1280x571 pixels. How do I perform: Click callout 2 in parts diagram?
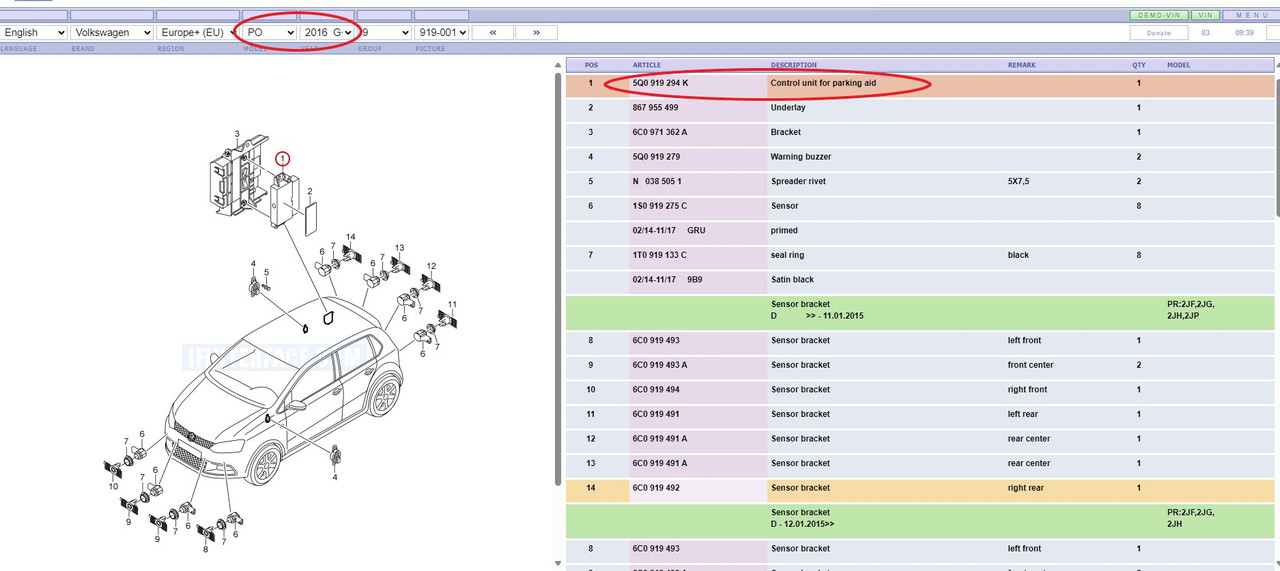[310, 191]
